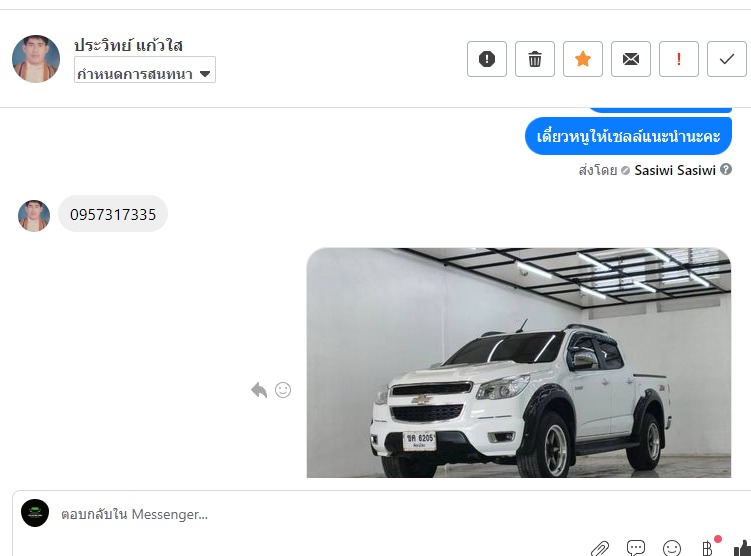Mark conversation unread with envelope icon

(630, 59)
